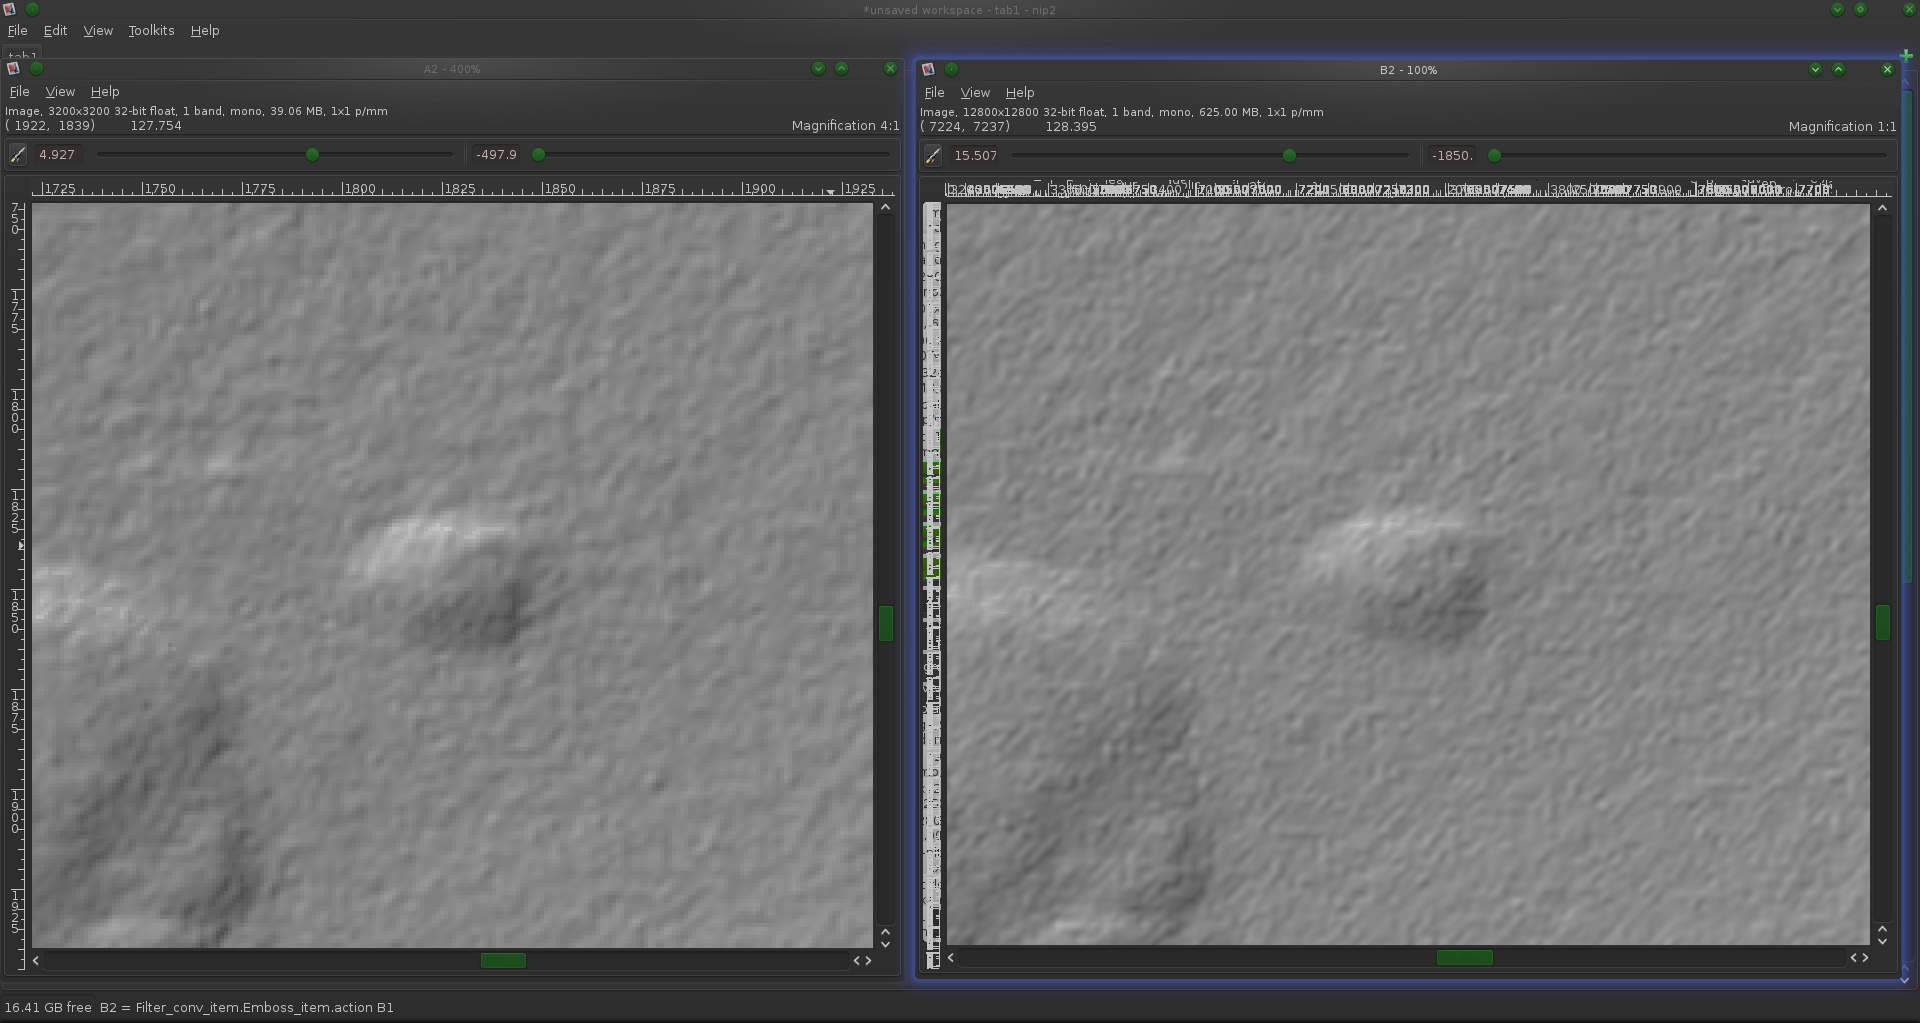Click the B2 offset slider handle
1920x1023 pixels.
1494,155
